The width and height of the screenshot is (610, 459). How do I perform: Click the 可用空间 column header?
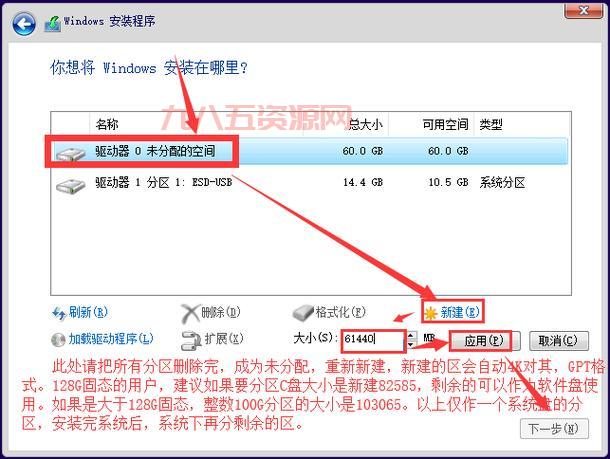[x=445, y=124]
